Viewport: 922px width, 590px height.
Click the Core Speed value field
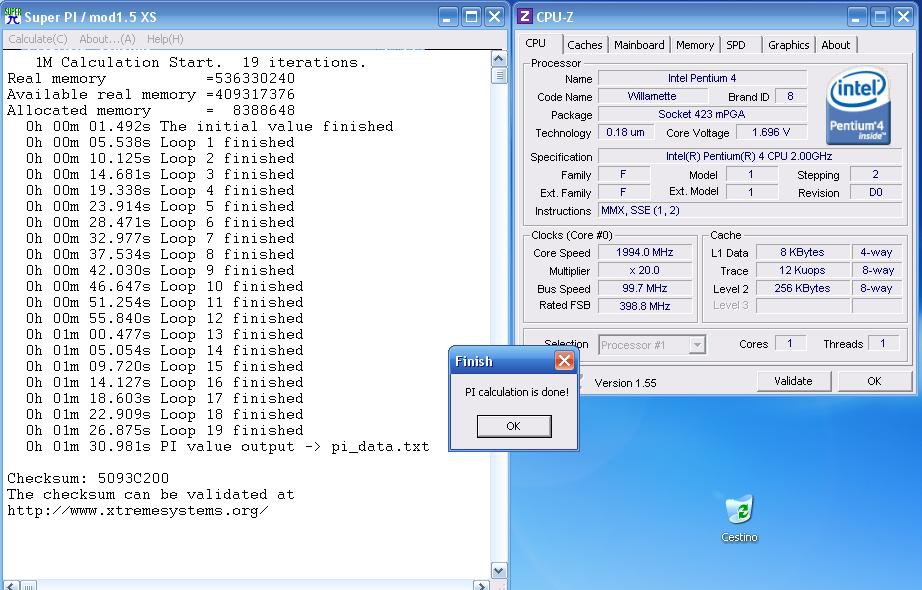pyautogui.click(x=645, y=253)
